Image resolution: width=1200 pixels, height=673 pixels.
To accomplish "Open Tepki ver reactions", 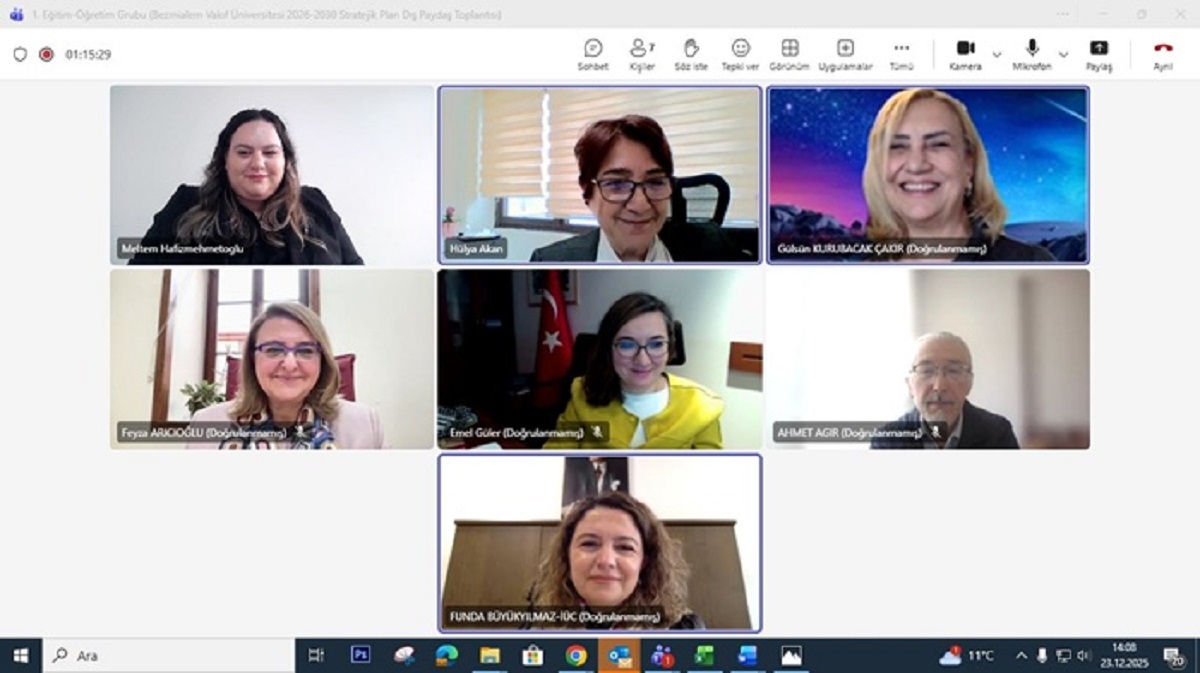I will click(x=740, y=53).
